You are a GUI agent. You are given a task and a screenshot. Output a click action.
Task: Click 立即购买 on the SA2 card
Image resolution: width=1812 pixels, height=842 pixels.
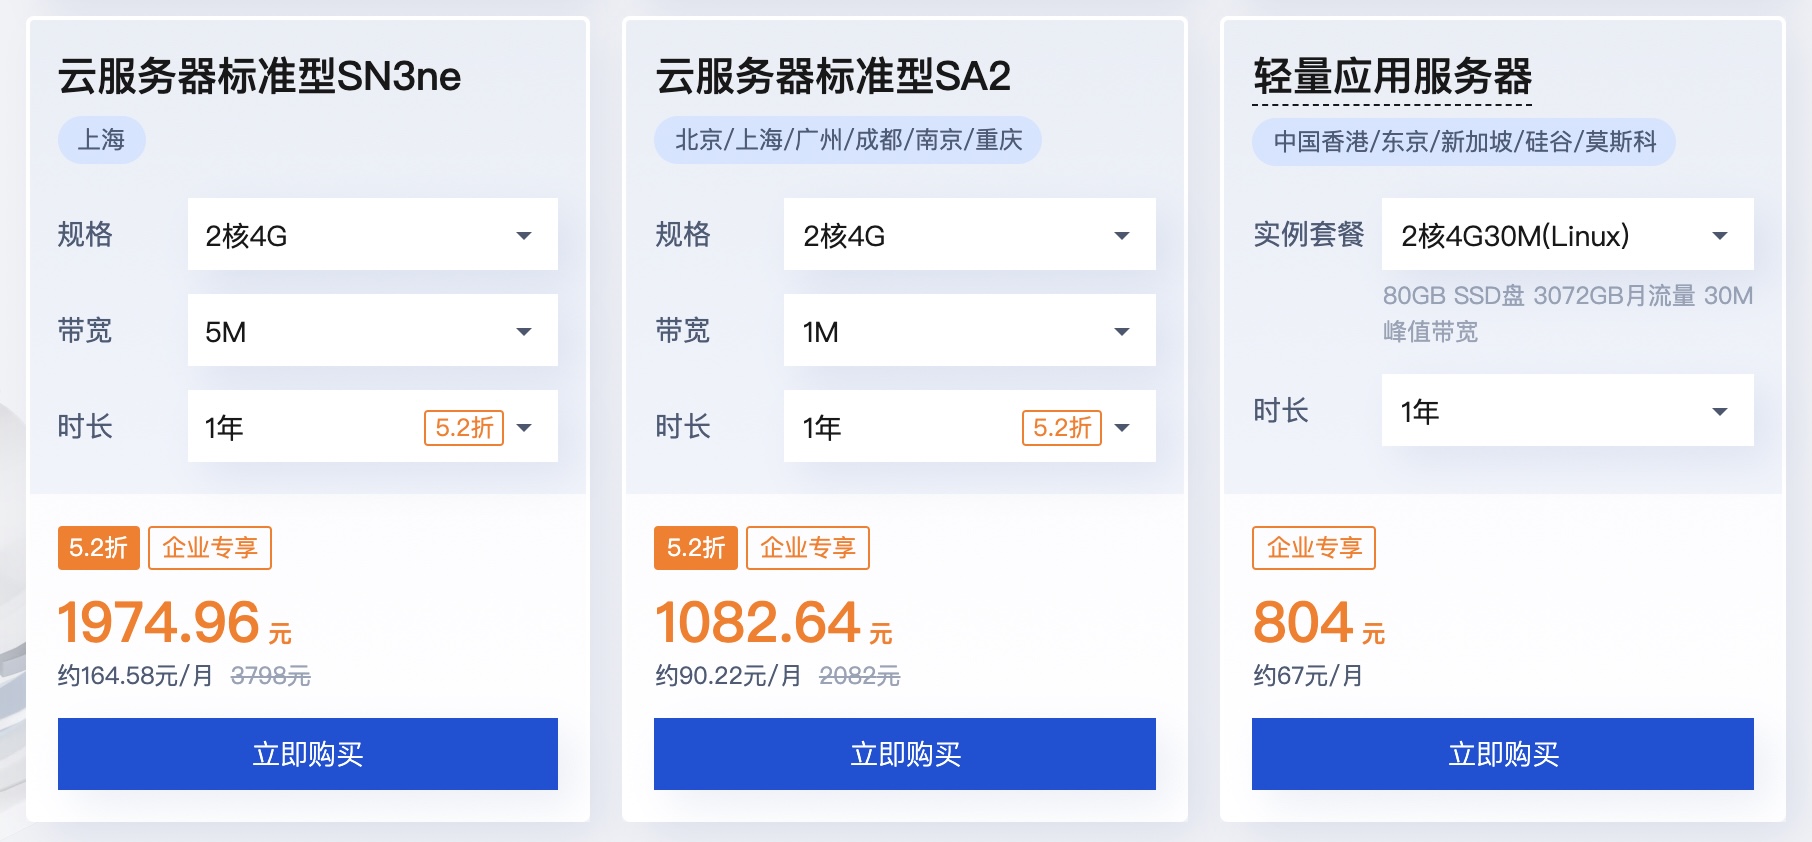904,754
